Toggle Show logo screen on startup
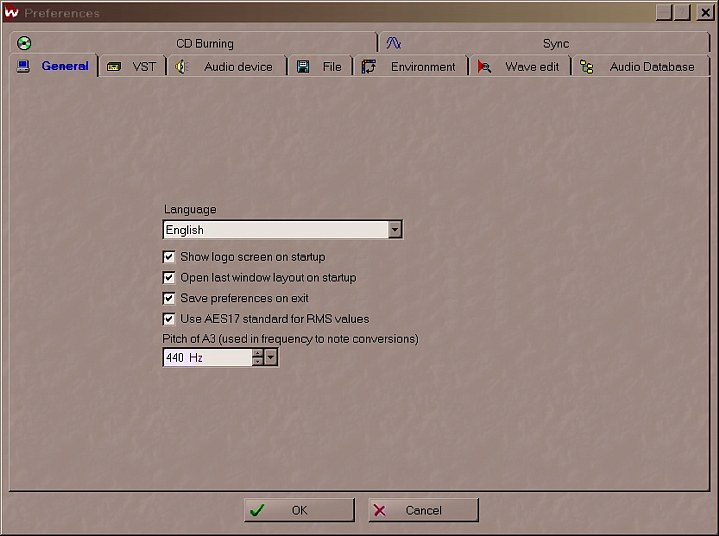The image size is (719, 536). point(169,256)
